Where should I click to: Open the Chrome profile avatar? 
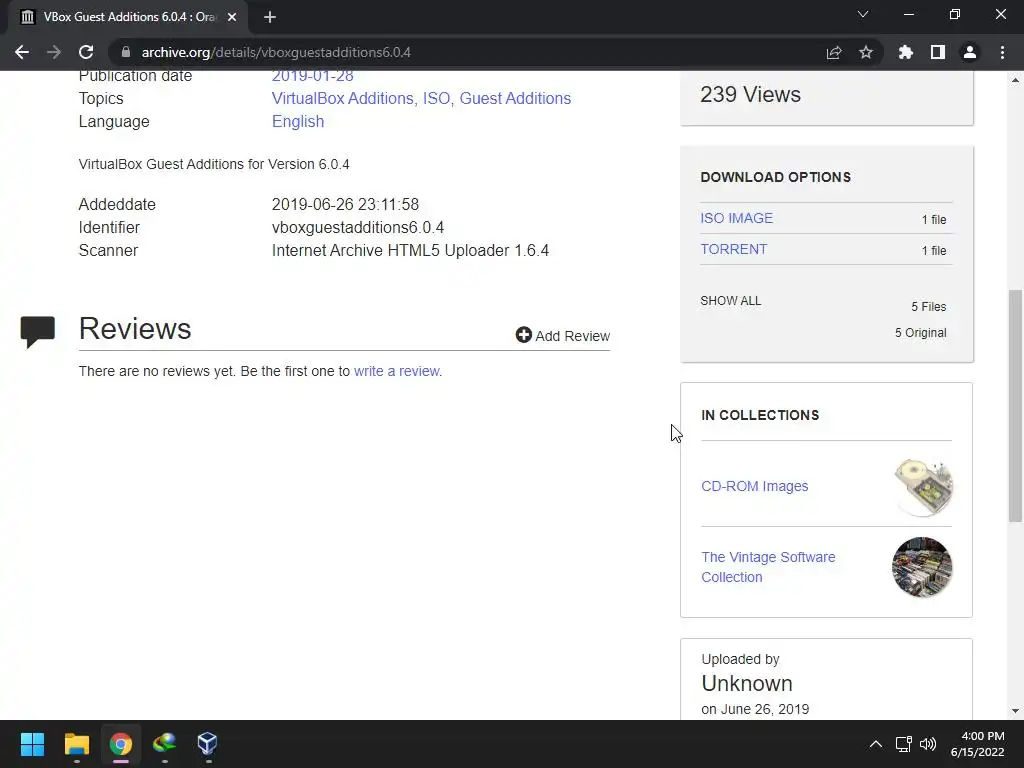[970, 52]
